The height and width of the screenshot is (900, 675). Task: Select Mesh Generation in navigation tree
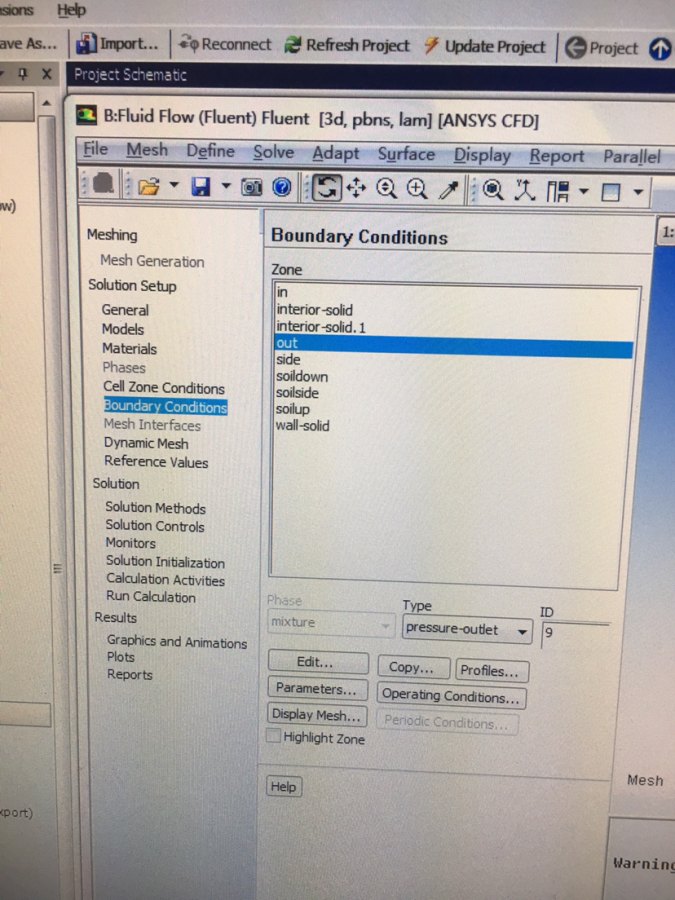[x=152, y=261]
